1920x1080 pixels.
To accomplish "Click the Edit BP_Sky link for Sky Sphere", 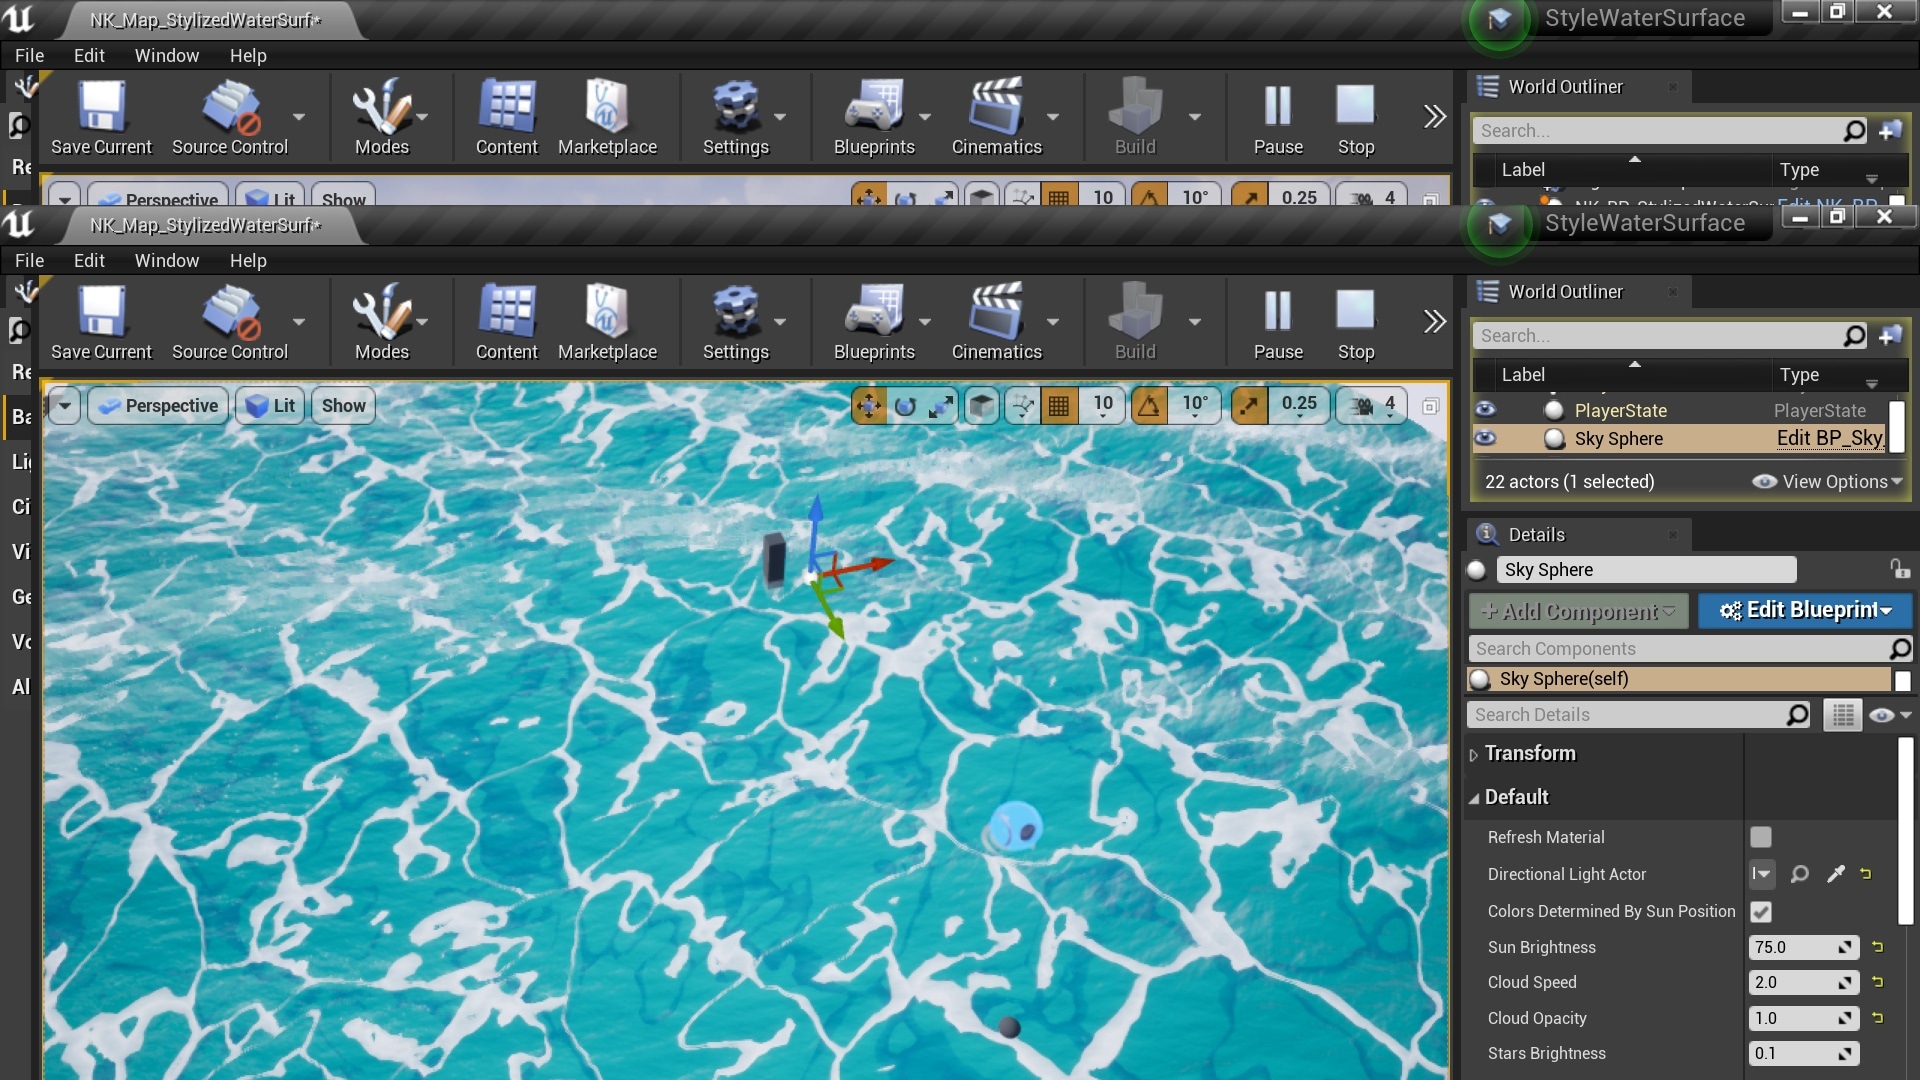I will pyautogui.click(x=1828, y=438).
